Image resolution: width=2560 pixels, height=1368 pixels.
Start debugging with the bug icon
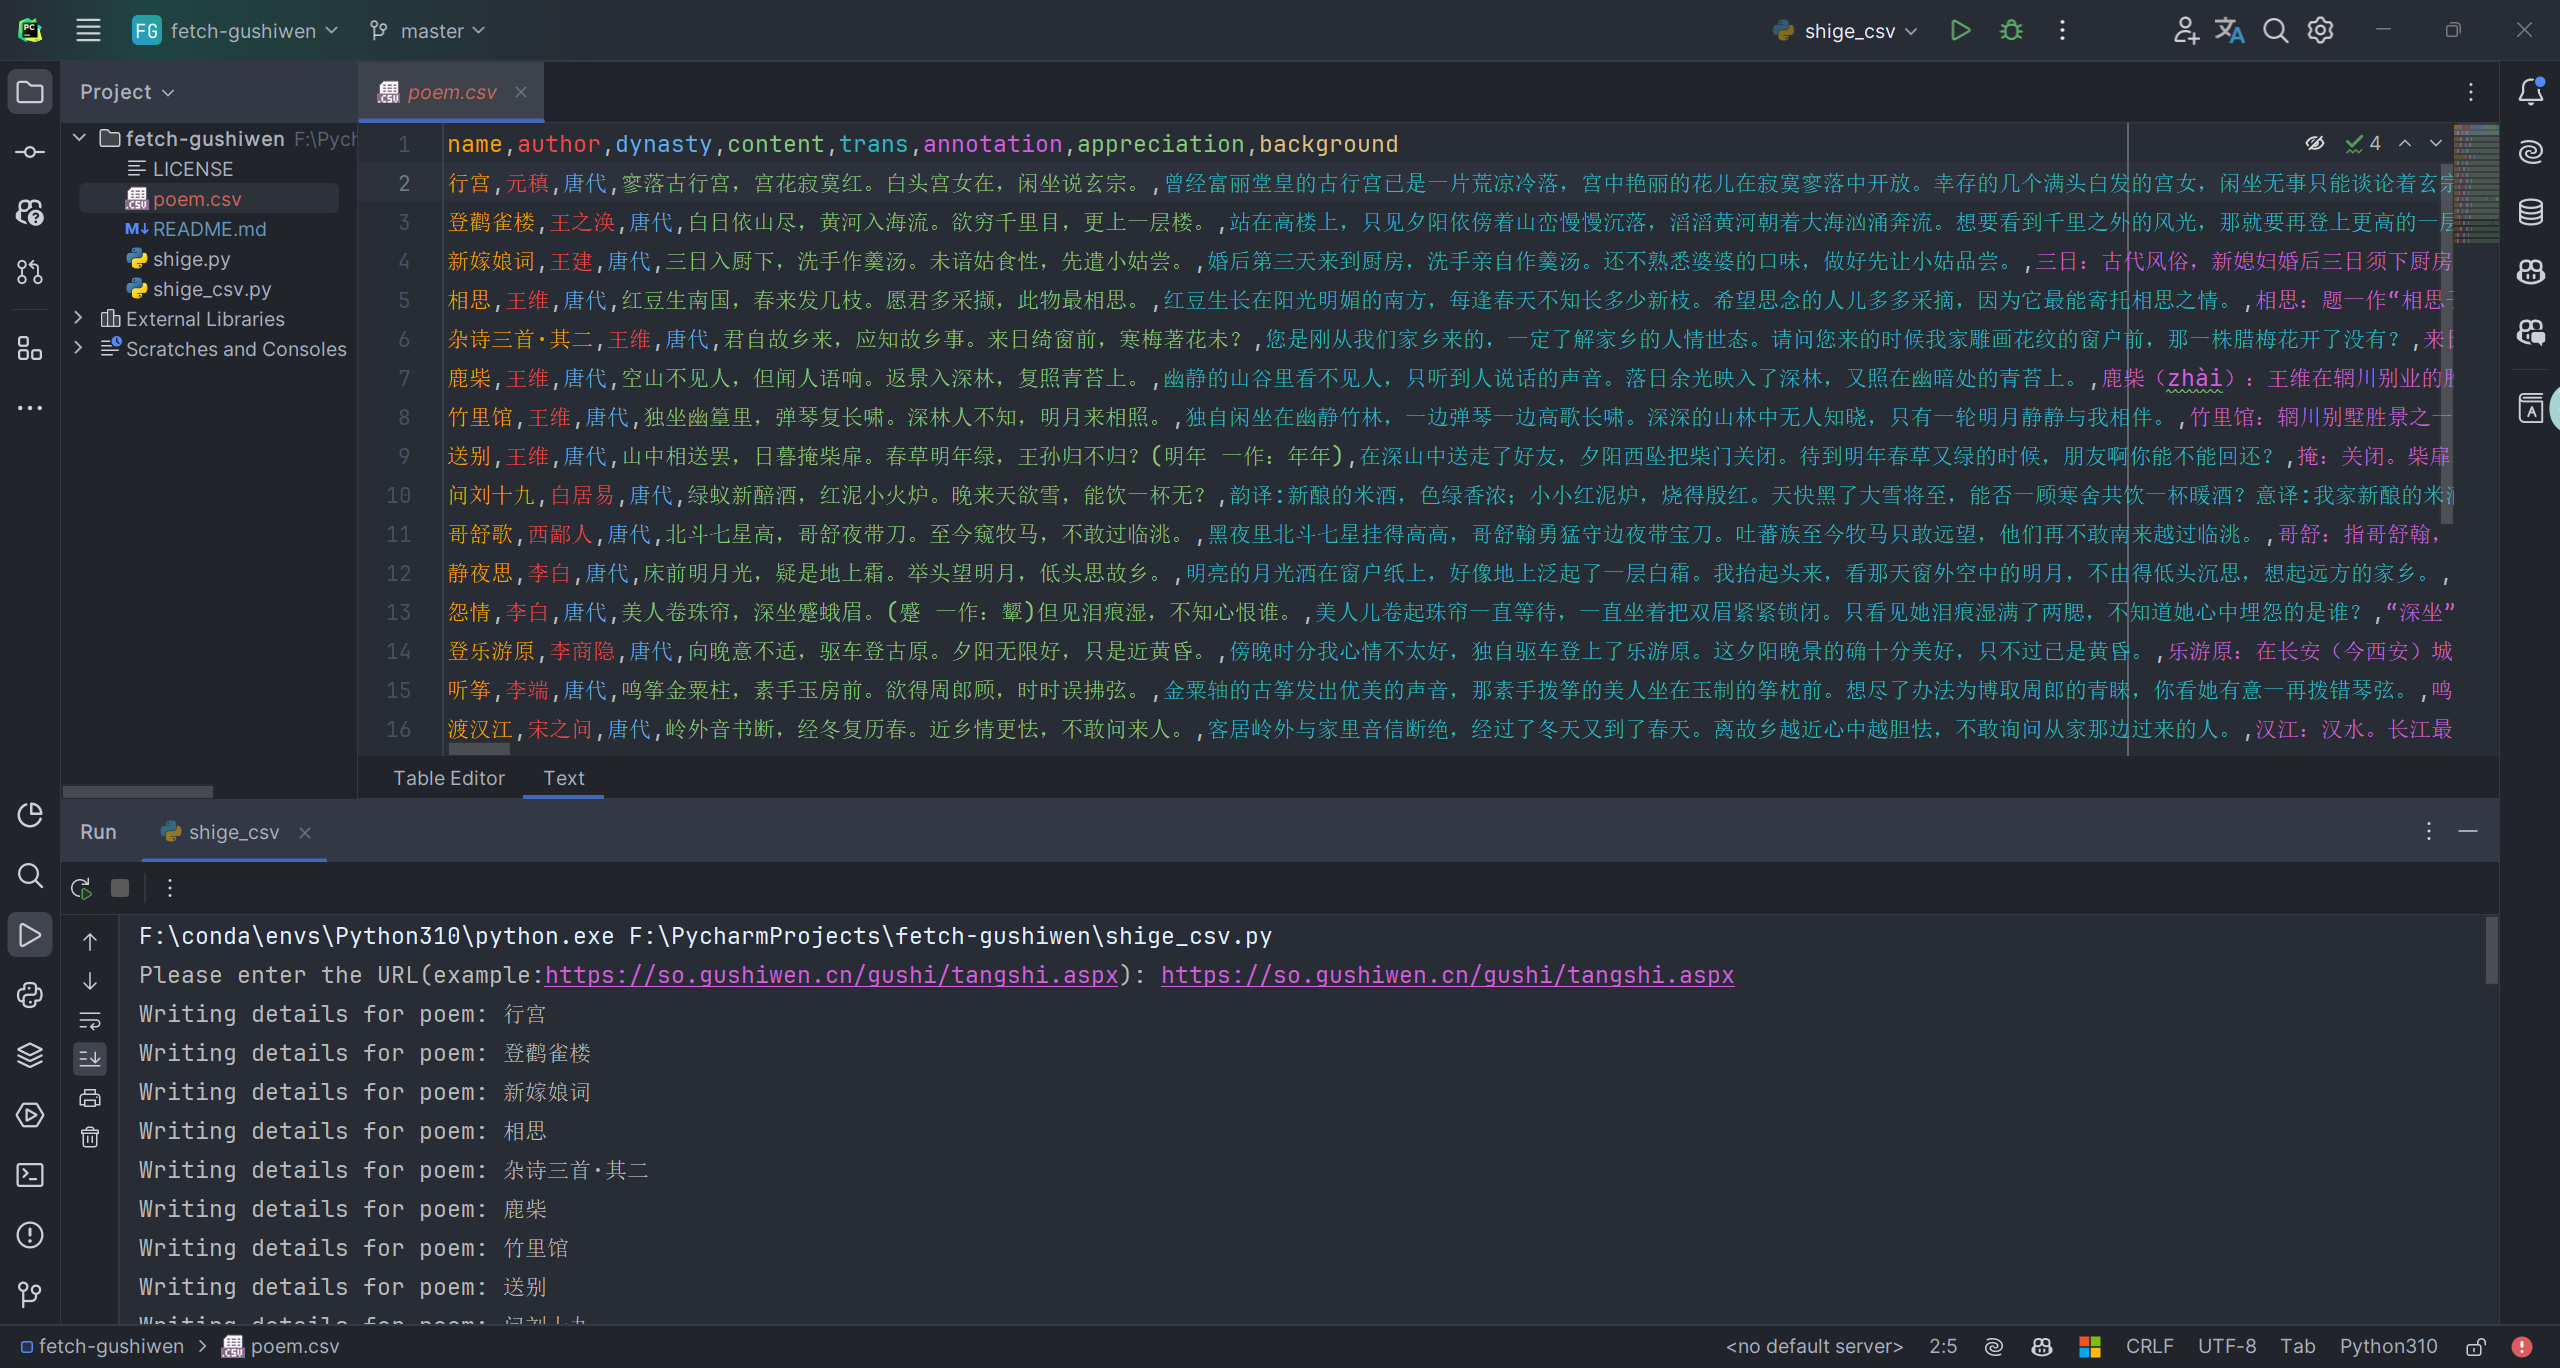coord(2011,31)
